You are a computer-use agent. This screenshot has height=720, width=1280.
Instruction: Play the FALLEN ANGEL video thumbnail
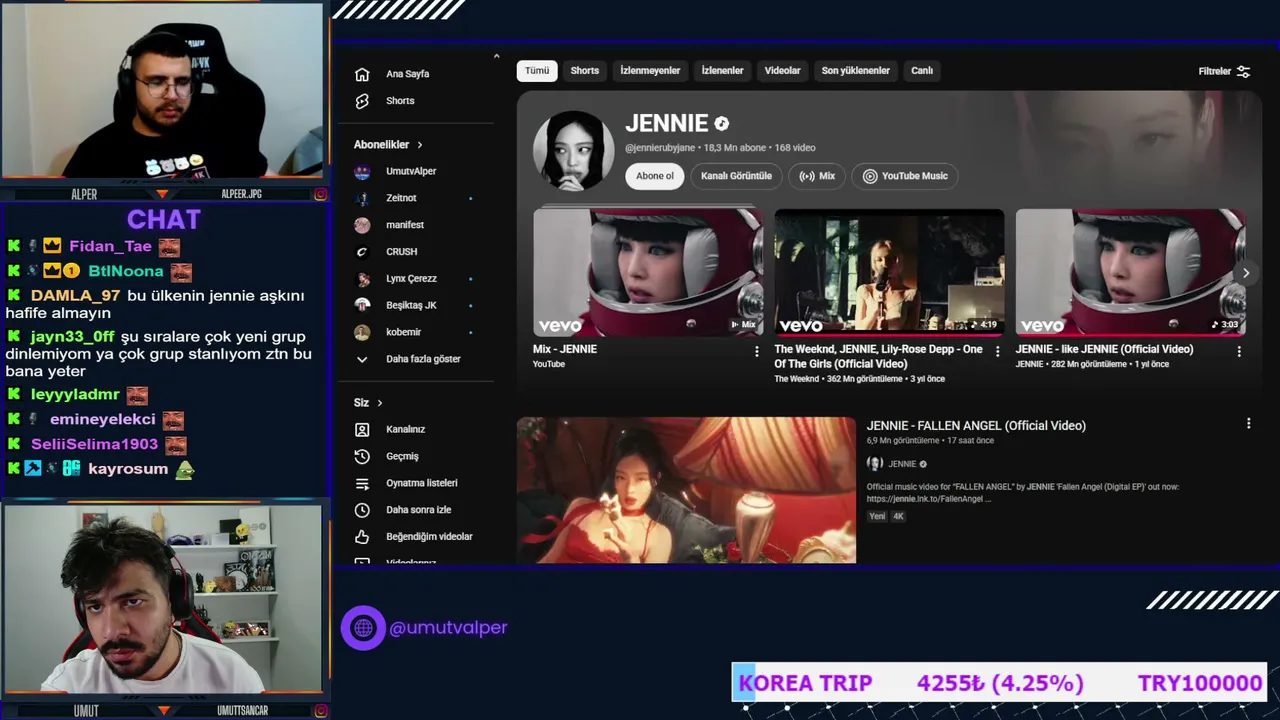point(686,490)
